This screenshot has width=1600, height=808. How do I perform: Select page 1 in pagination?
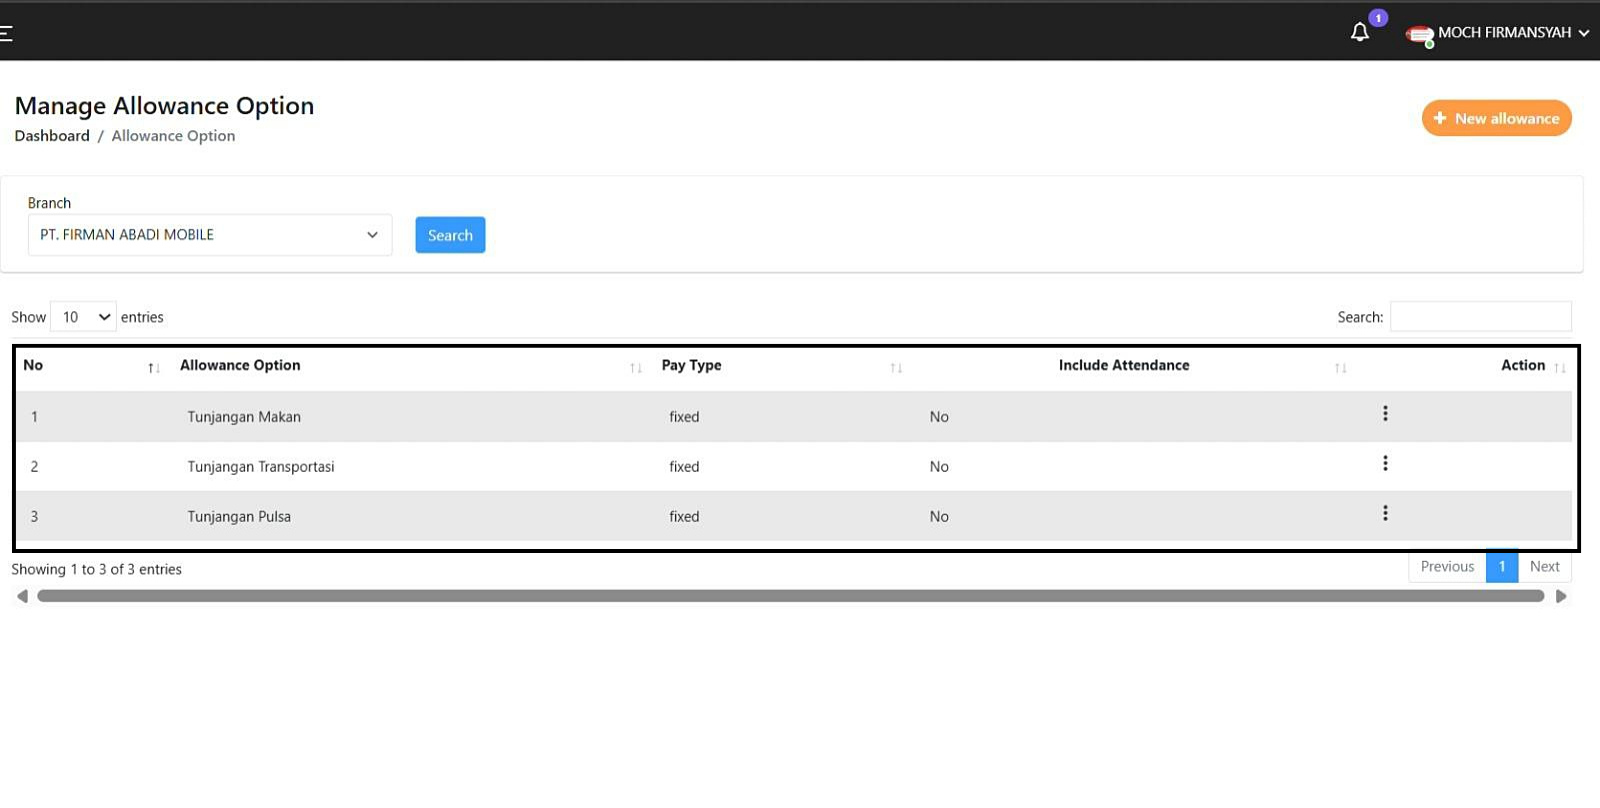(x=1501, y=567)
